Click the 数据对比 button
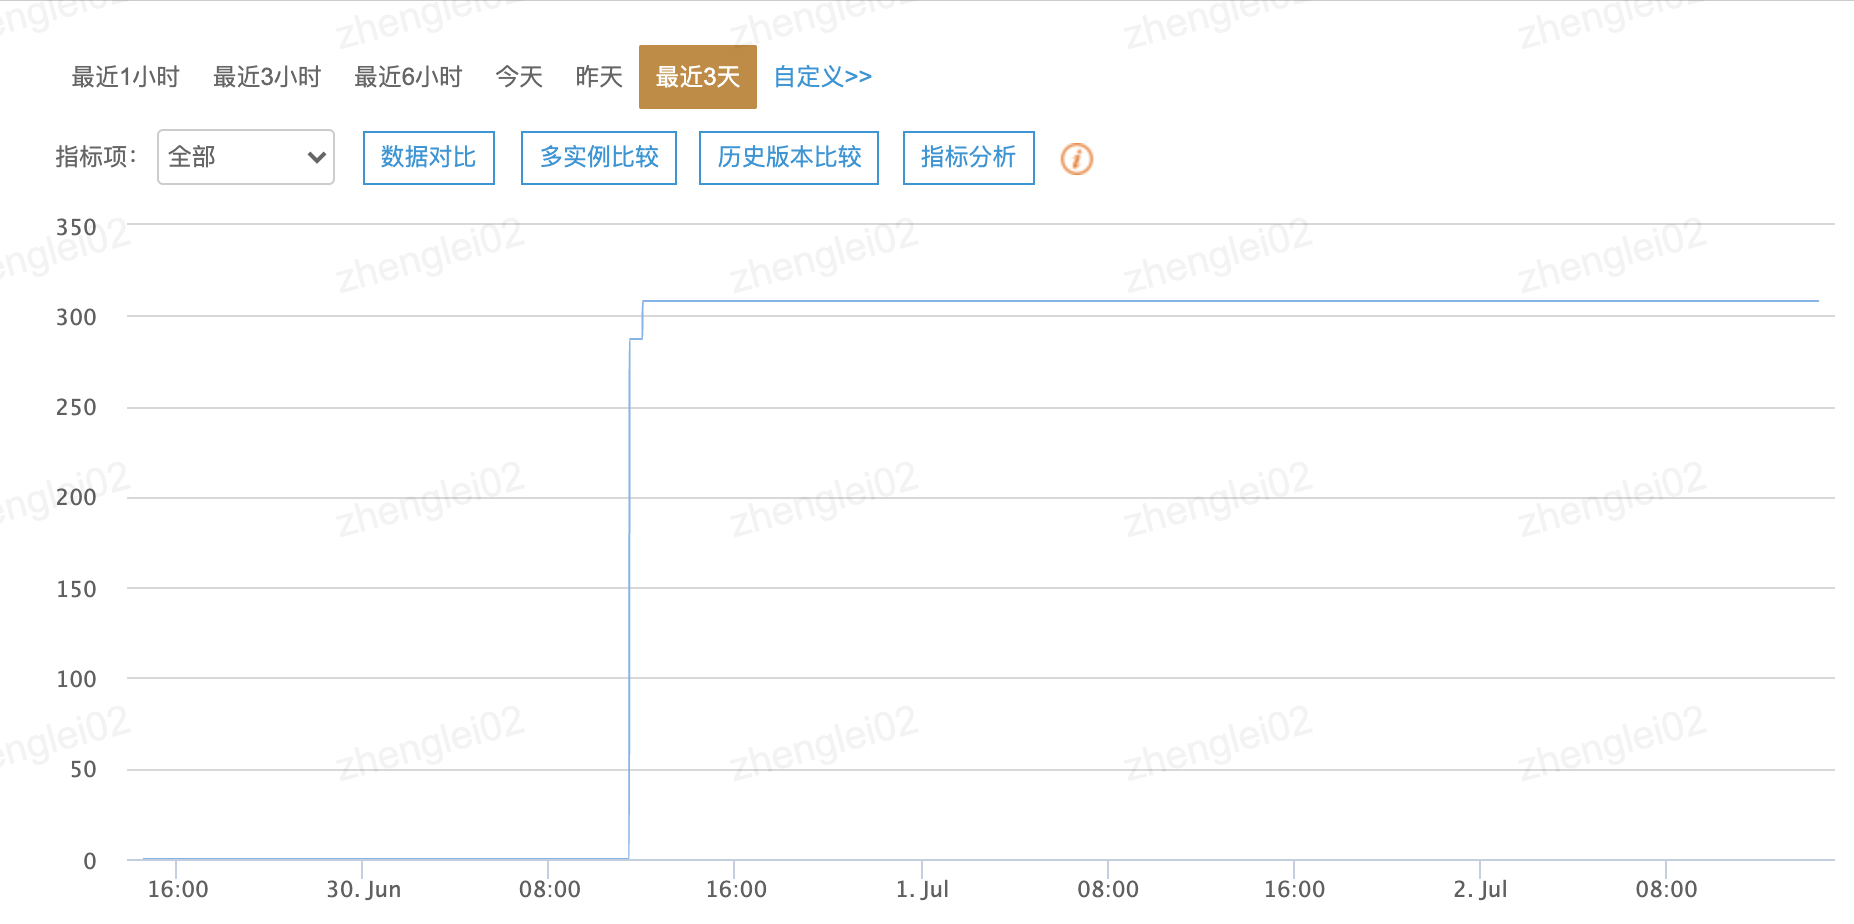1854x924 pixels. (428, 157)
